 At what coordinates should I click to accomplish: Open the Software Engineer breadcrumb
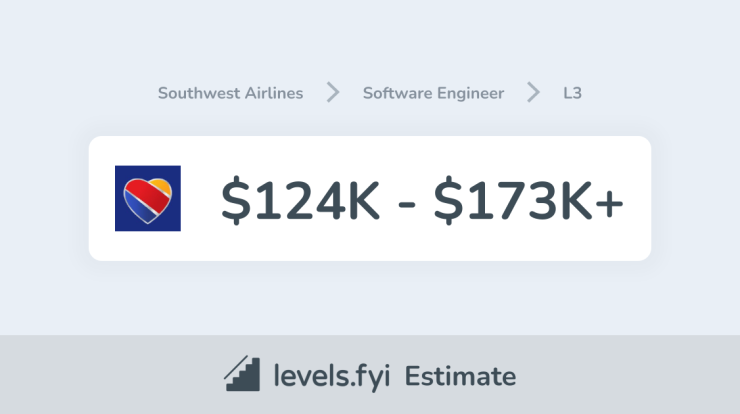(x=433, y=93)
